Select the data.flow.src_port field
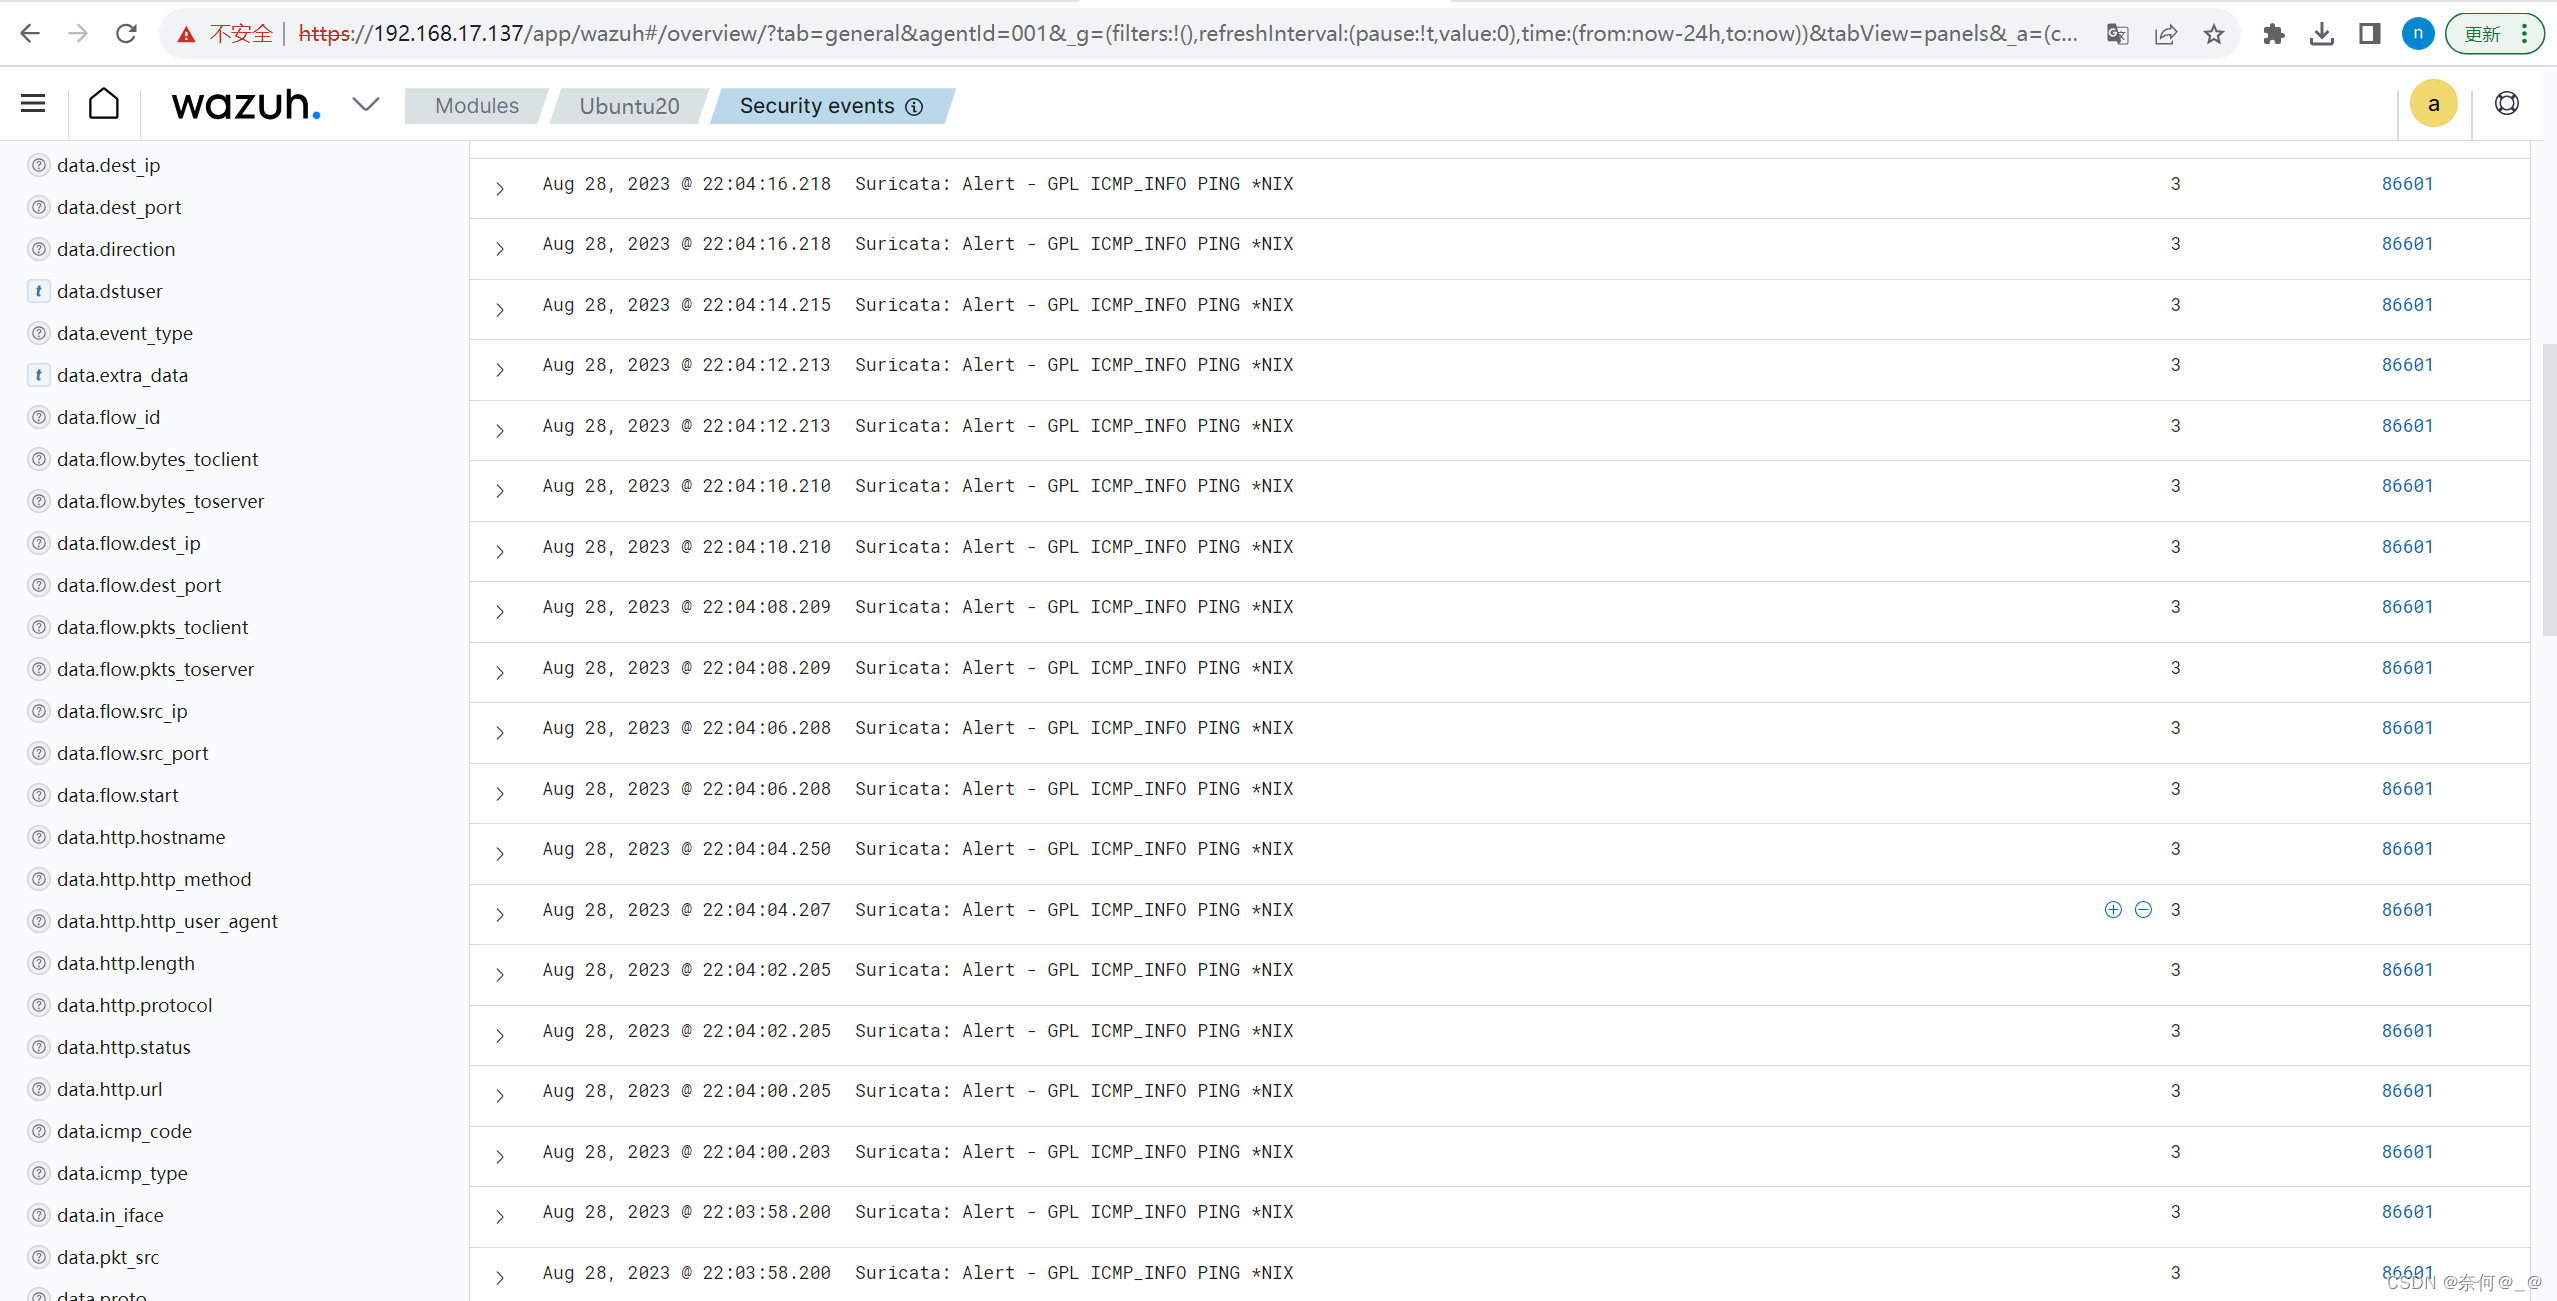Screen dimensions: 2557x1301 132,753
